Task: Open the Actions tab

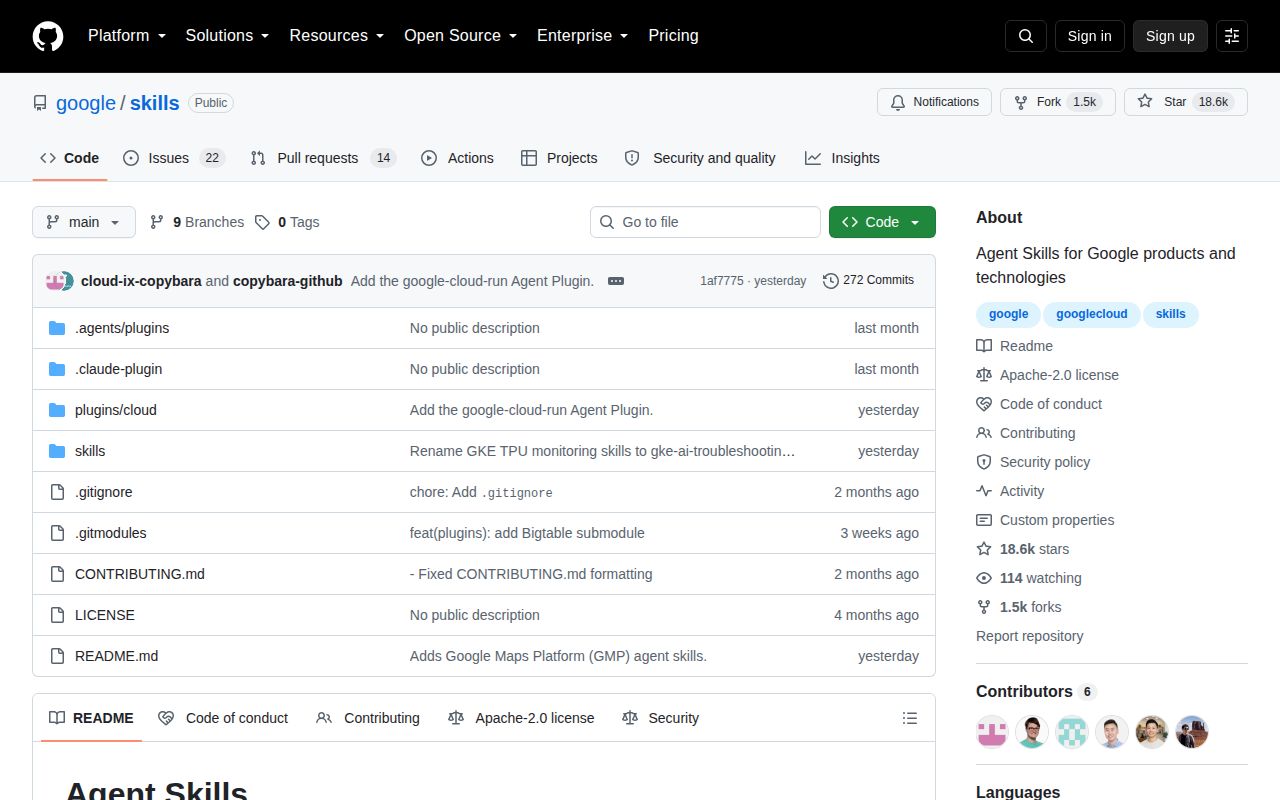Action: [457, 158]
